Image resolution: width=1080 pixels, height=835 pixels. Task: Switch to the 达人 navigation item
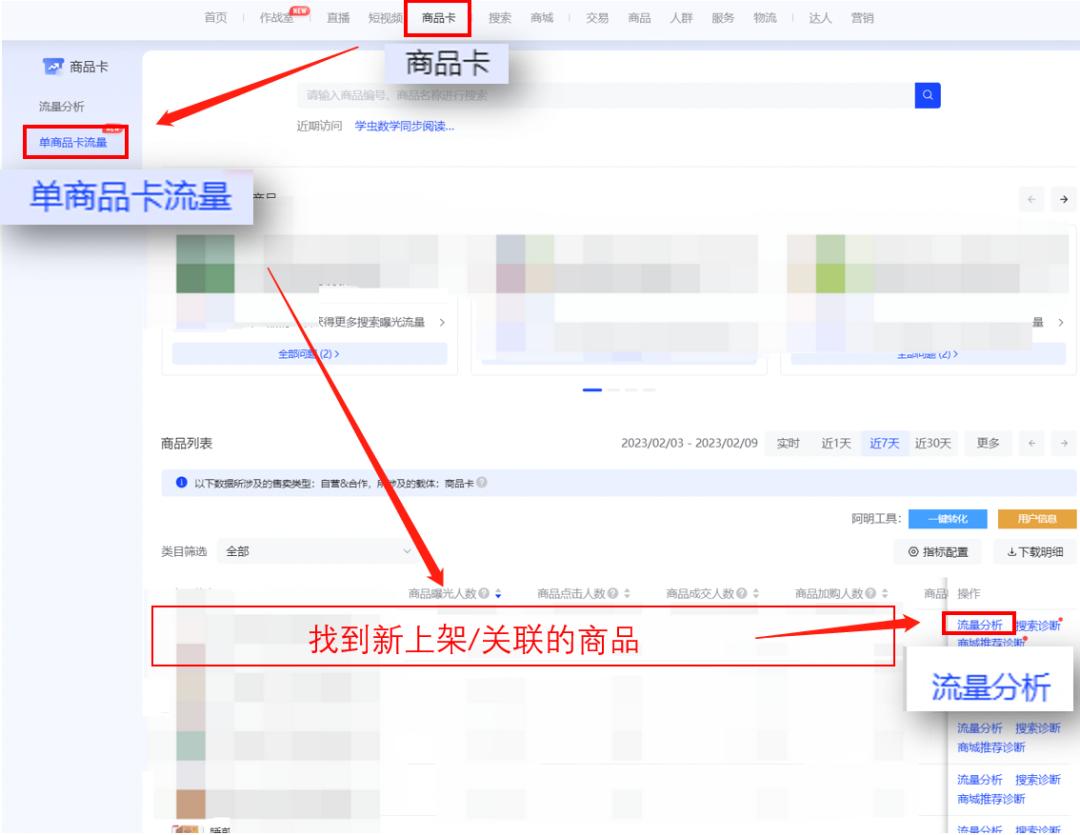(x=822, y=16)
